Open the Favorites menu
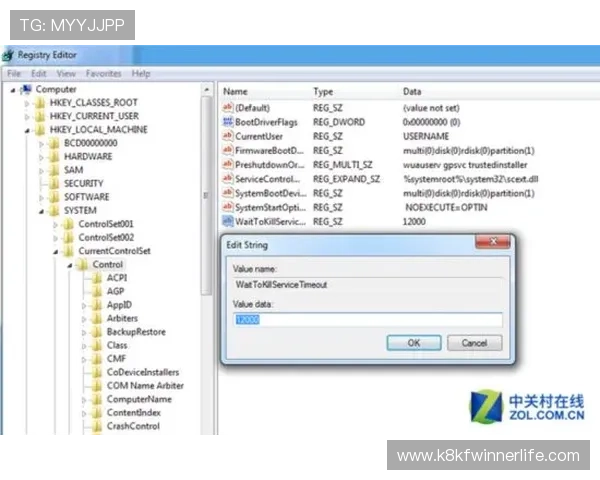Image resolution: width=600 pixels, height=480 pixels. pyautogui.click(x=103, y=74)
